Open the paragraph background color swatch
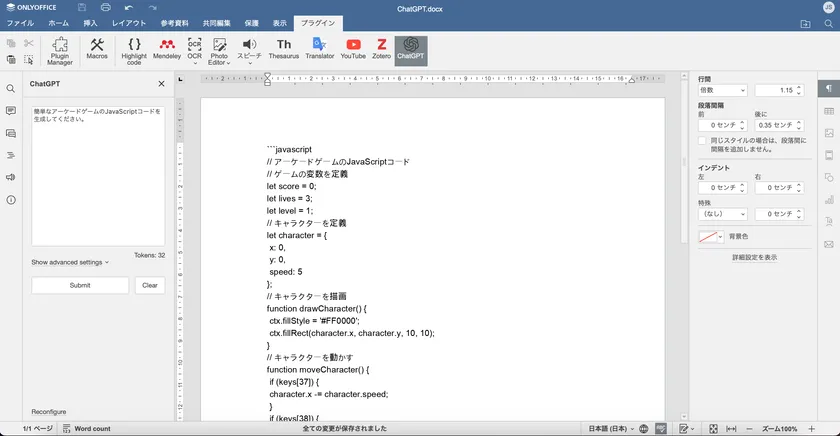 (710, 237)
